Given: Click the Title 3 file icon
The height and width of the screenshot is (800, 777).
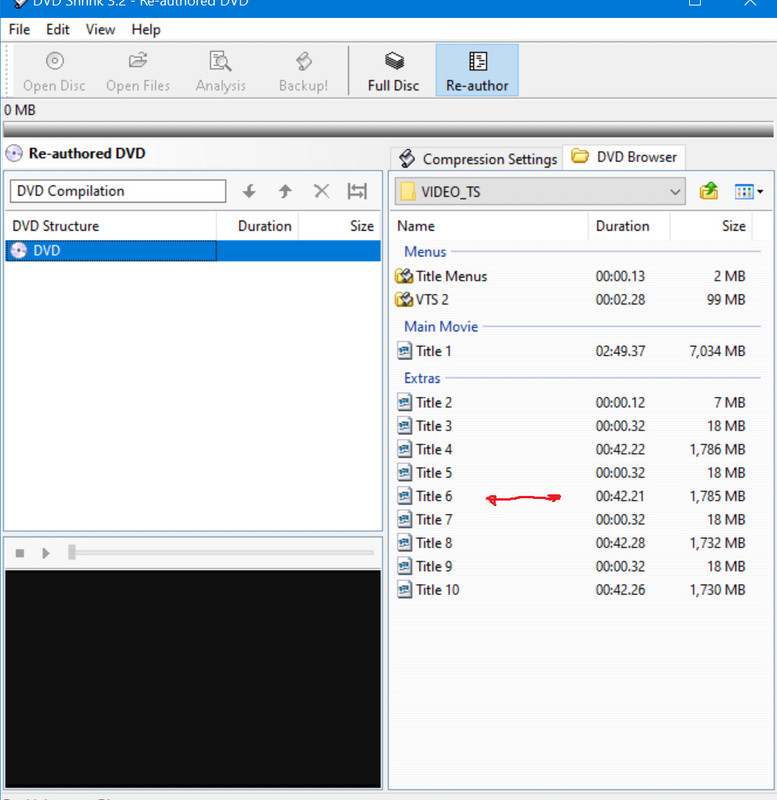Looking at the screenshot, I should [405, 426].
